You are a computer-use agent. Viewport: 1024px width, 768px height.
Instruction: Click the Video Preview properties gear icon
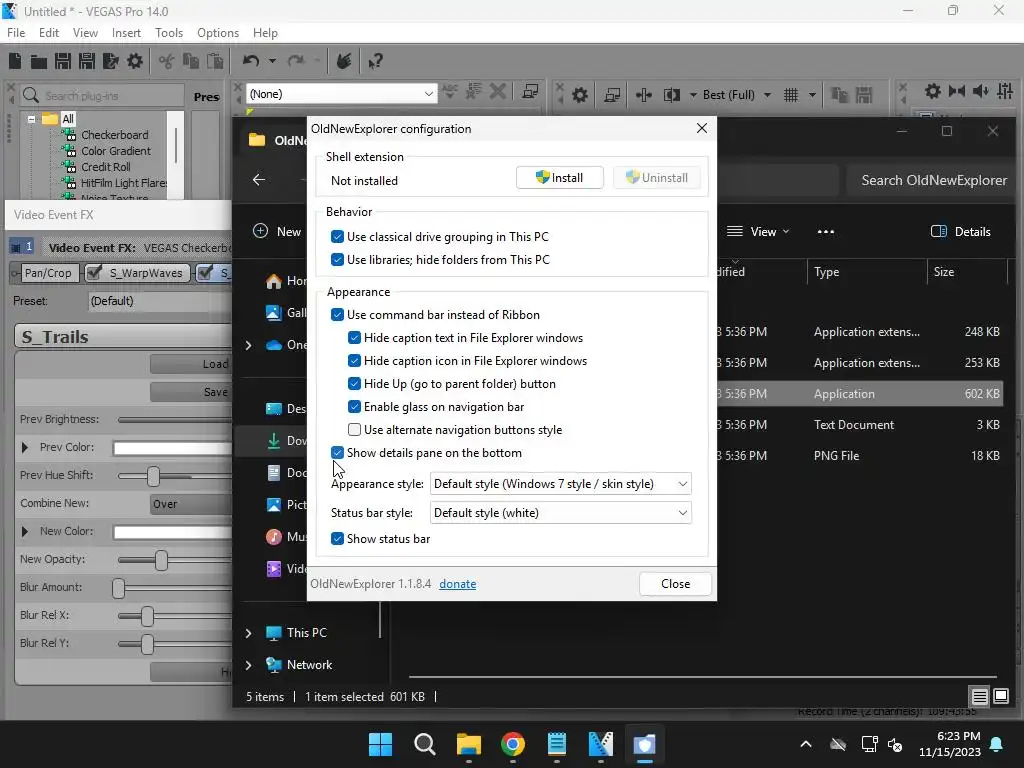pyautogui.click(x=580, y=95)
